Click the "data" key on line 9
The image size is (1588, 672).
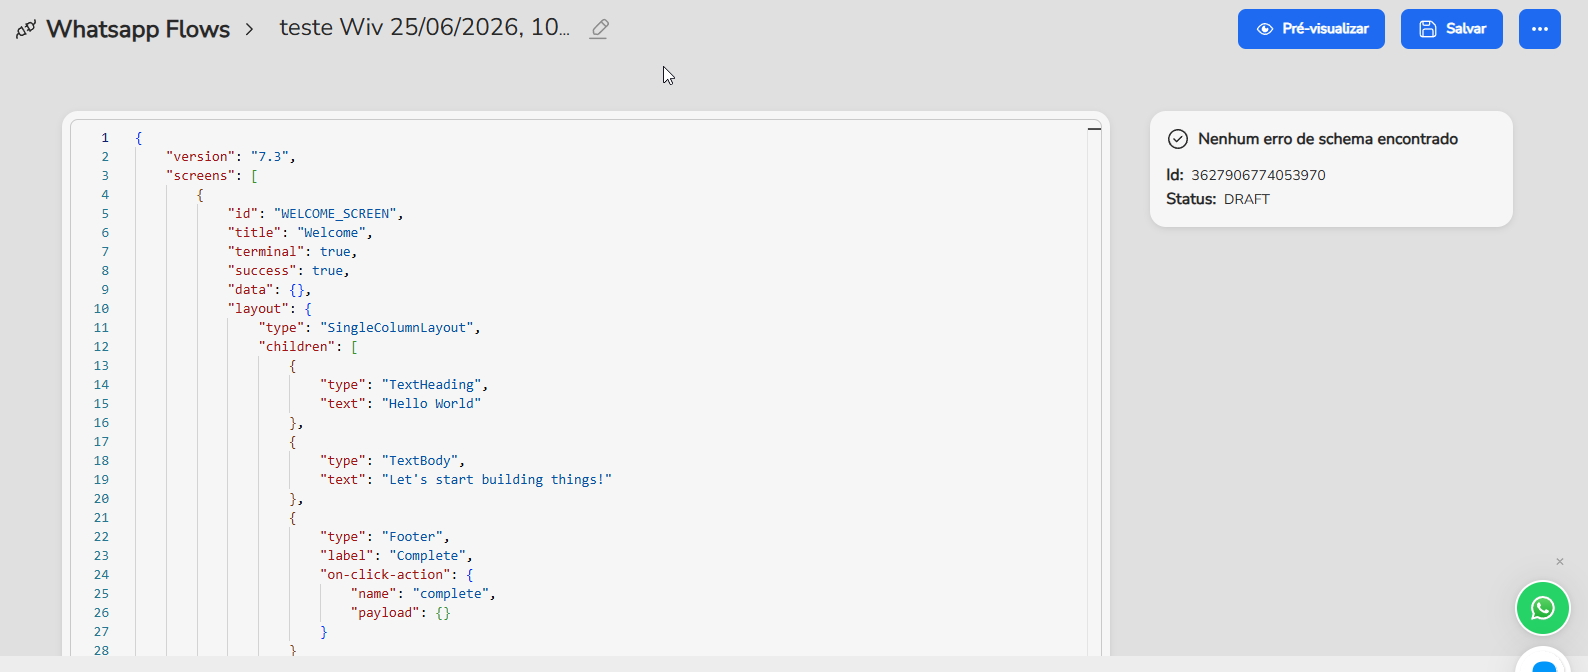[251, 290]
